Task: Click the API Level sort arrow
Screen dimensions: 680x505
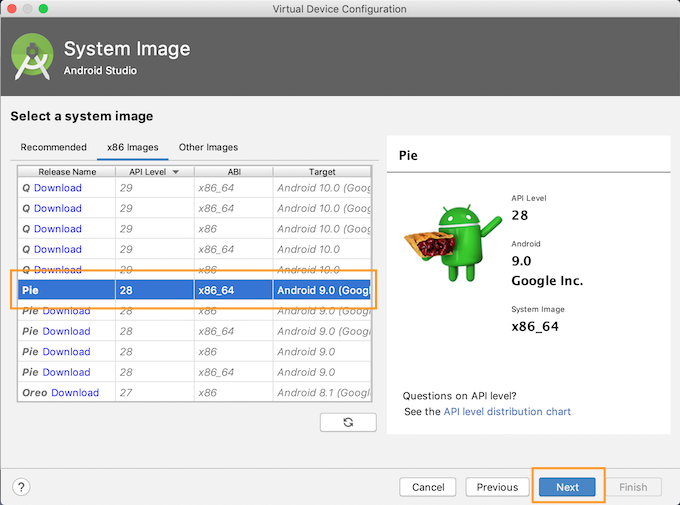Action: [176, 172]
